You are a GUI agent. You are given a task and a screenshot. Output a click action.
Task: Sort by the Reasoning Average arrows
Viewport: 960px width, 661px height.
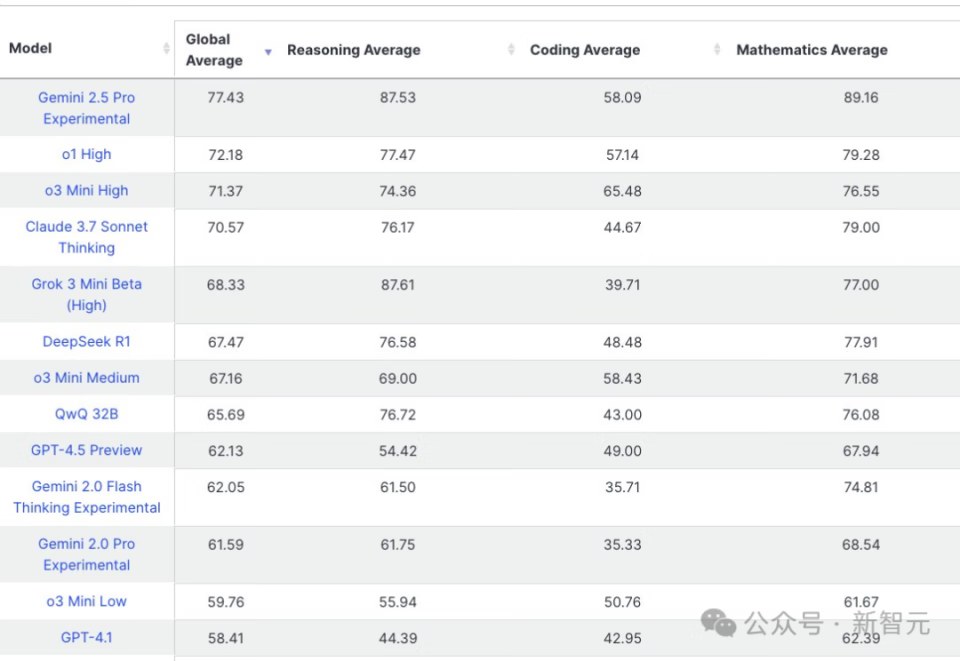point(511,50)
